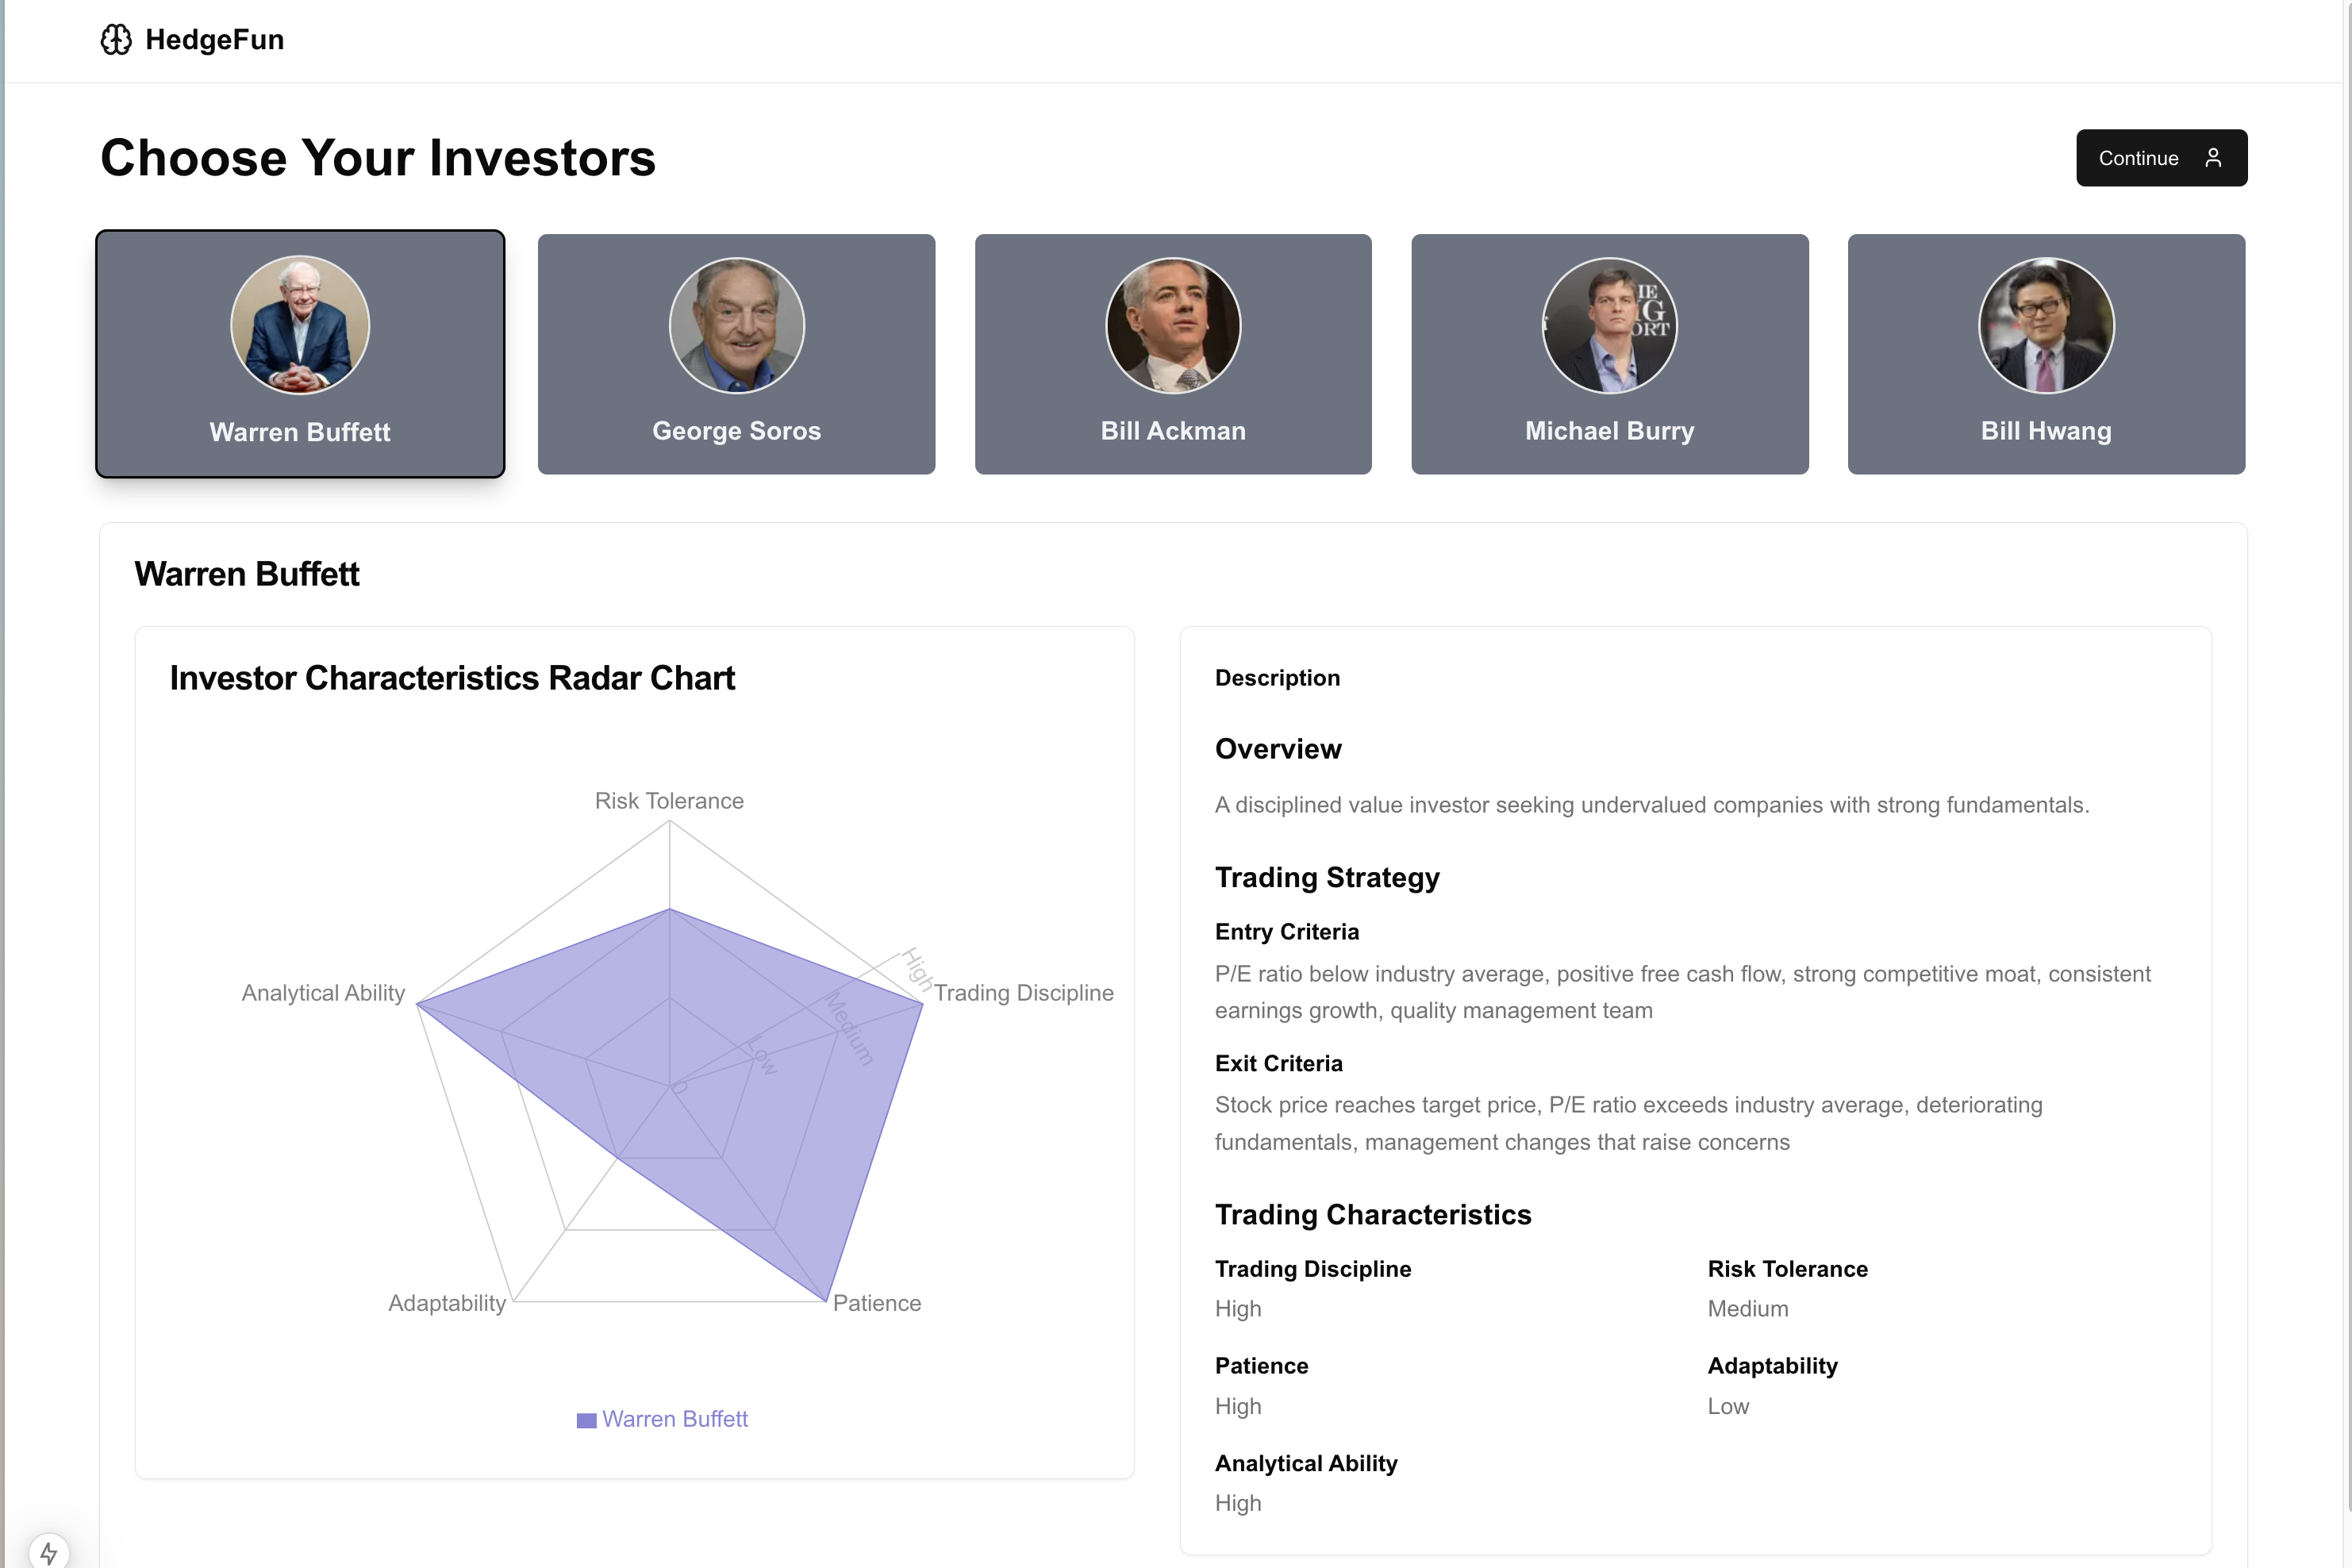The width and height of the screenshot is (2352, 1568).
Task: Click the Patience axis label on radar
Action: click(x=877, y=1303)
